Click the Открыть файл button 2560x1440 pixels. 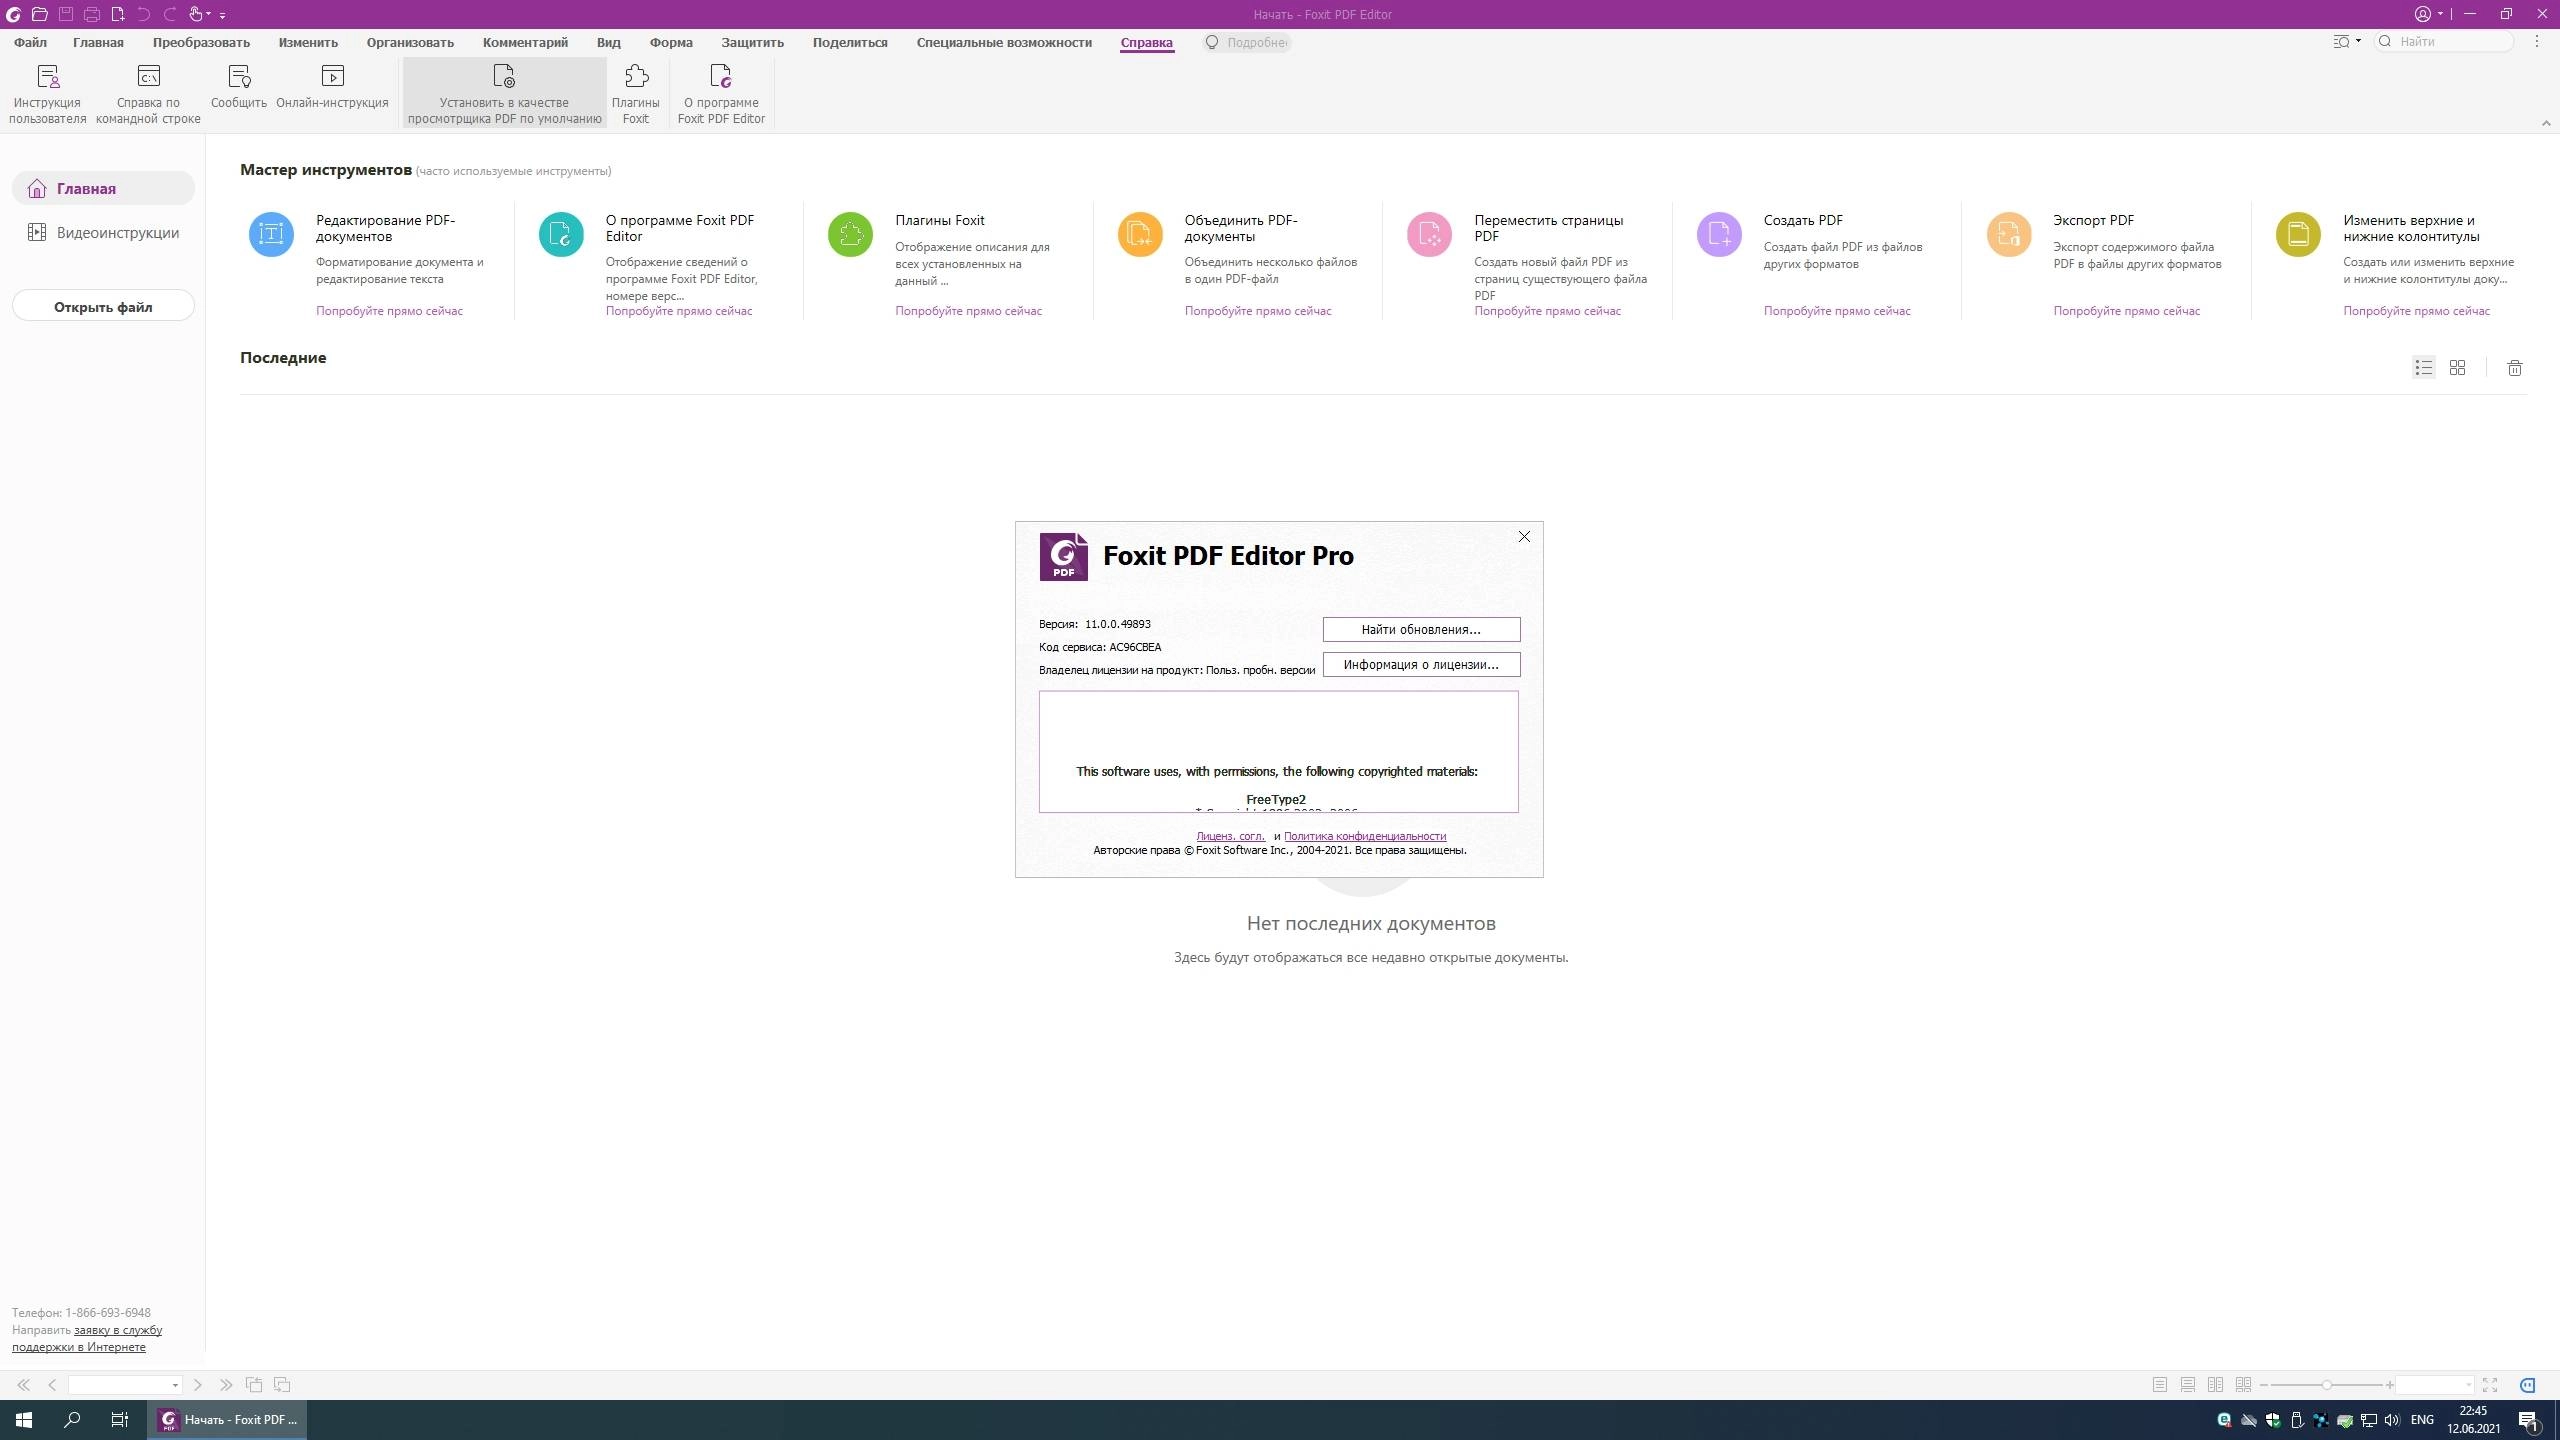[103, 307]
